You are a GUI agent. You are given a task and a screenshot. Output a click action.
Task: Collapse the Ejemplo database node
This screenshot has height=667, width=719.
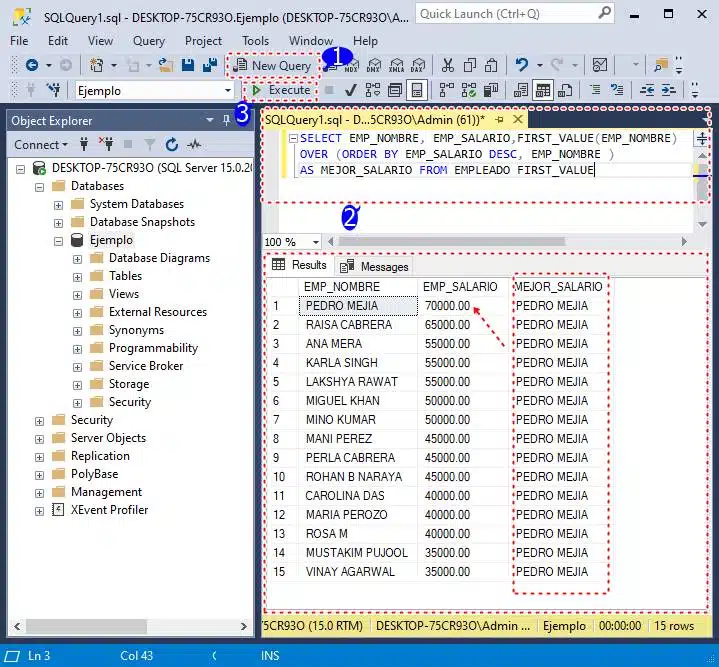58,241
